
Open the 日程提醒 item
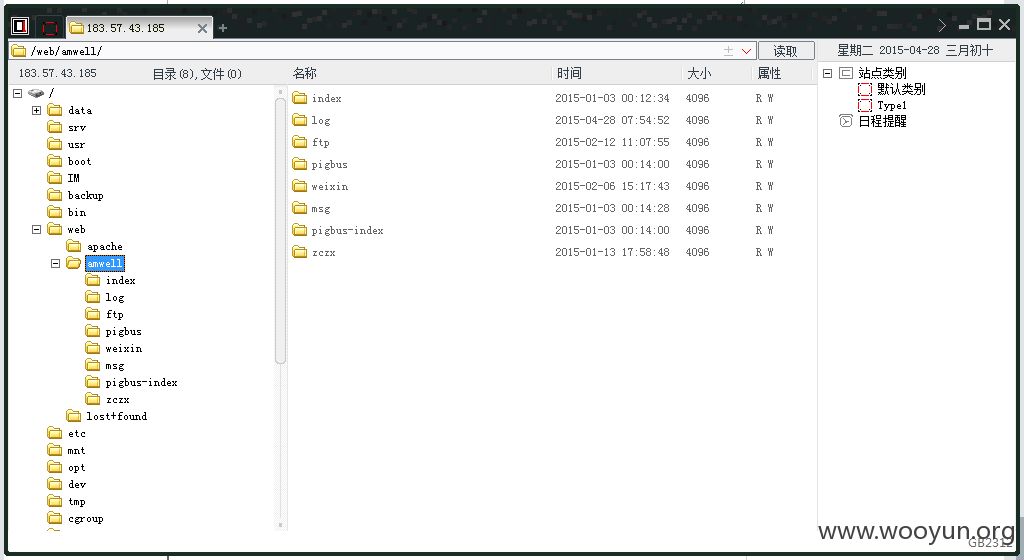(882, 121)
